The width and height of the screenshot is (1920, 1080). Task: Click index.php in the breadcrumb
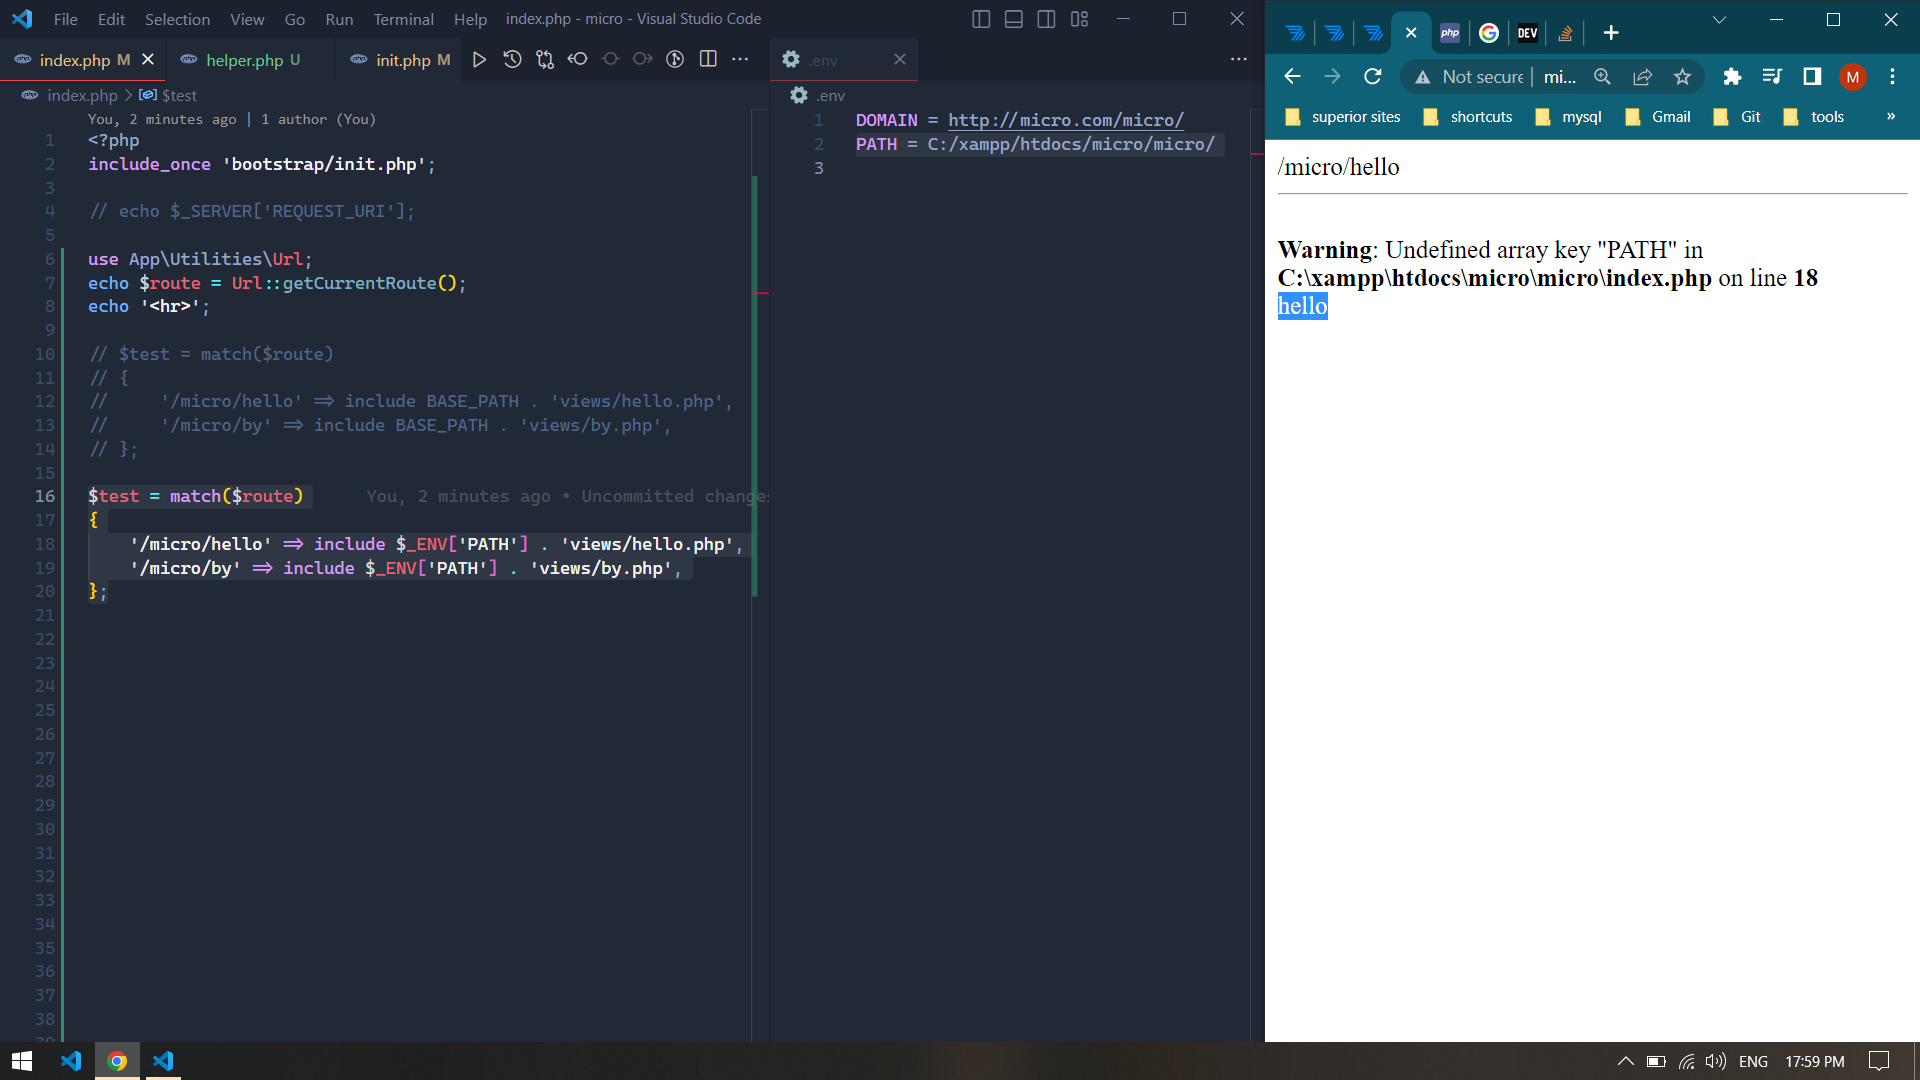(82, 95)
